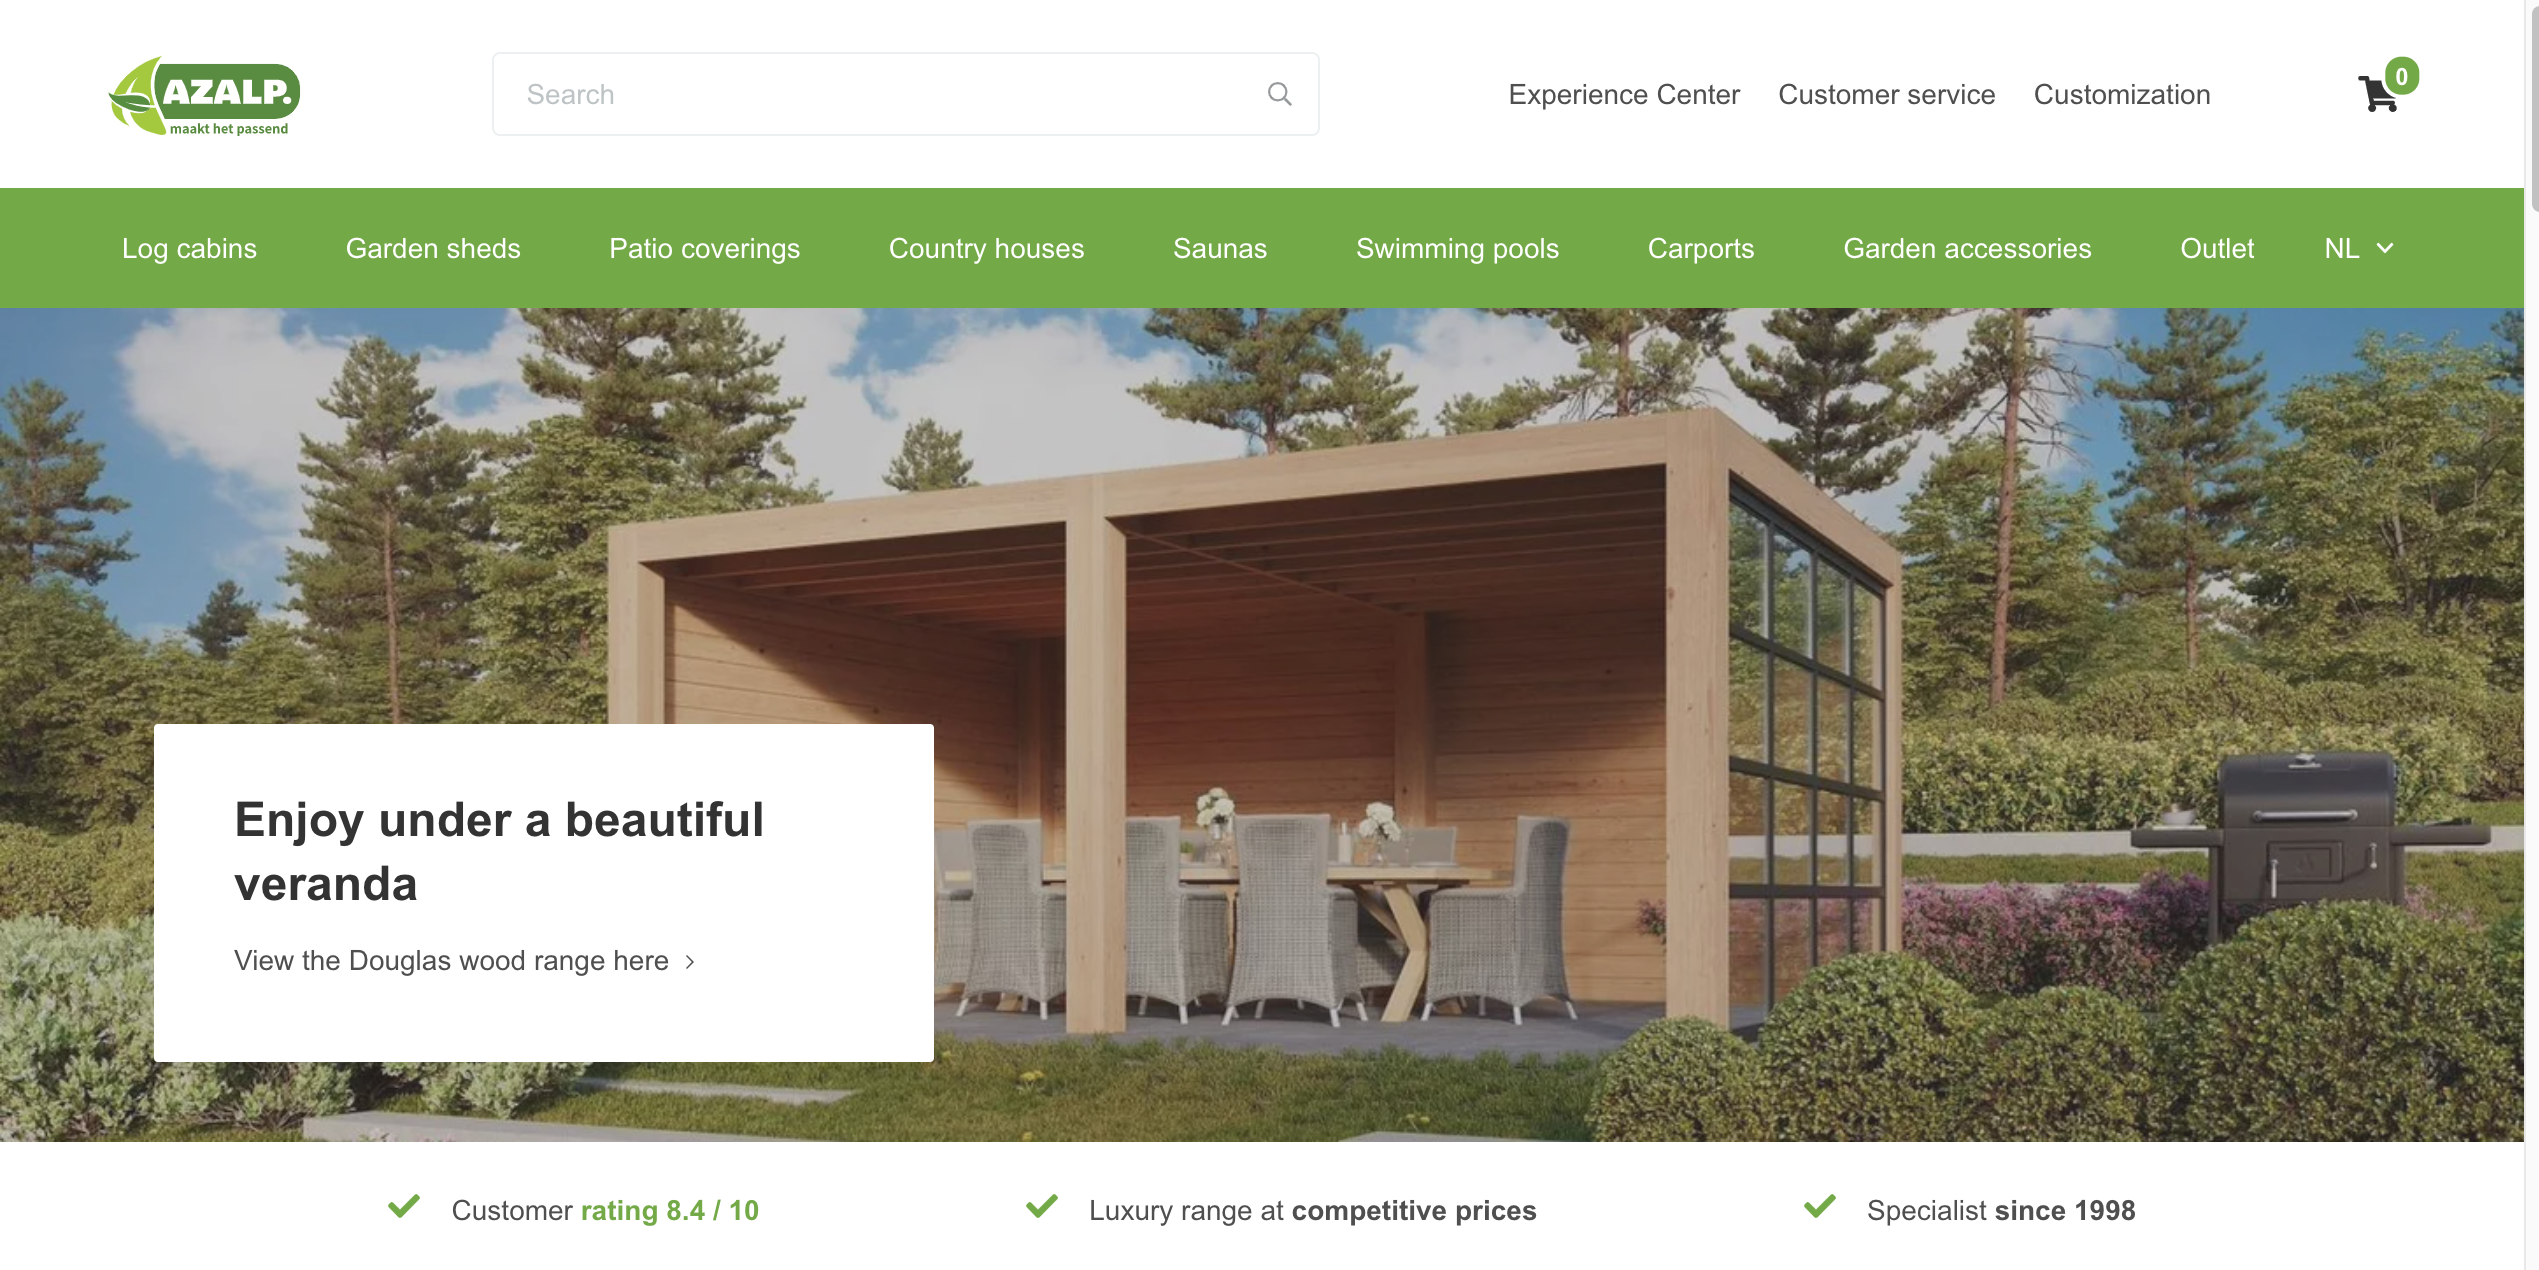Open the Outlet section
Image resolution: width=2539 pixels, height=1270 pixels.
(2217, 248)
